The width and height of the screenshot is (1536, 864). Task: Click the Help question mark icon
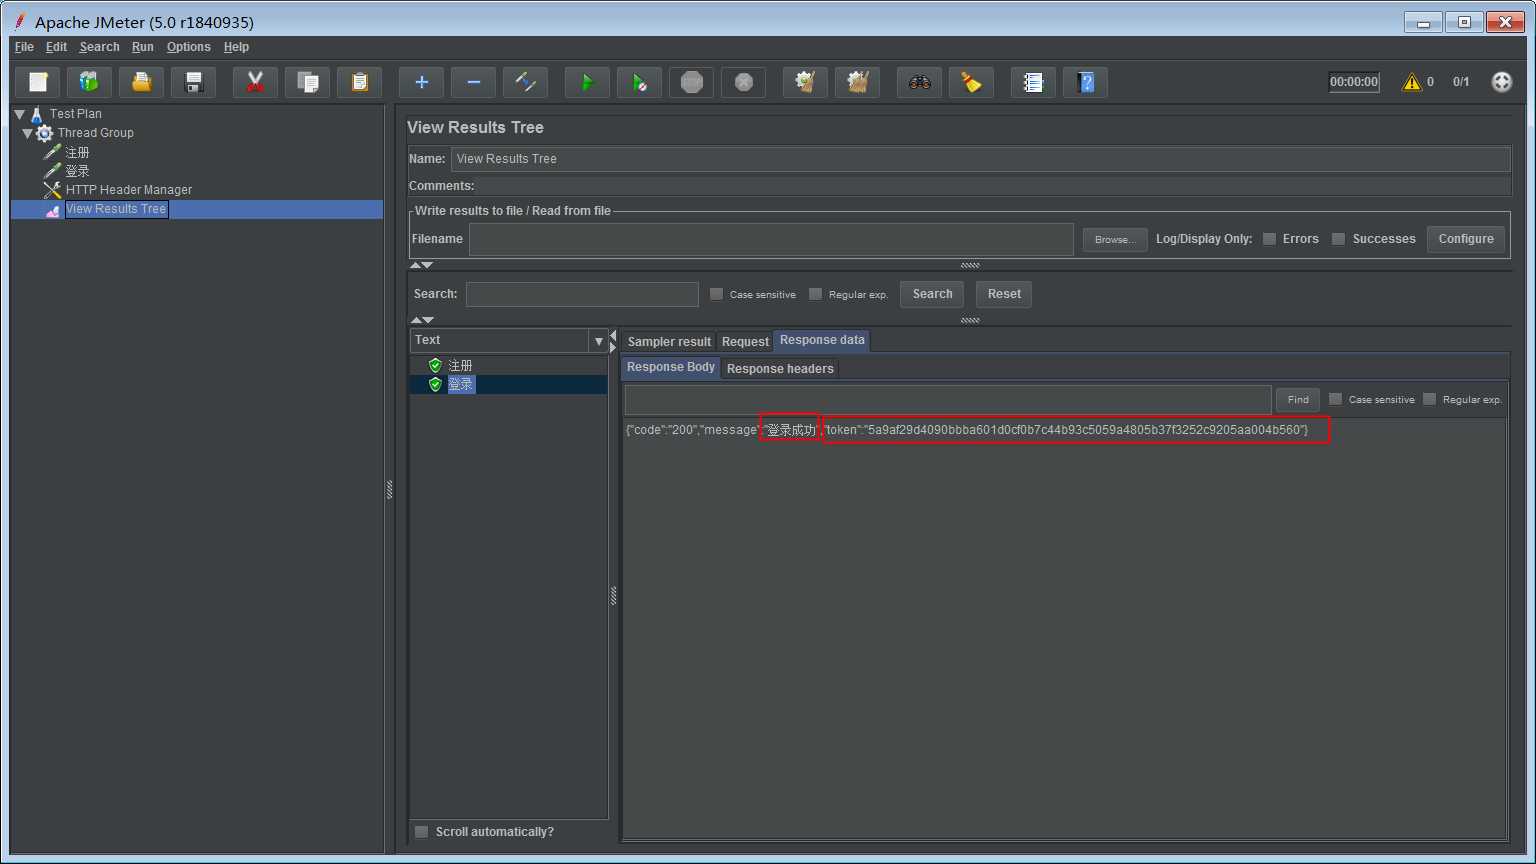(1086, 82)
